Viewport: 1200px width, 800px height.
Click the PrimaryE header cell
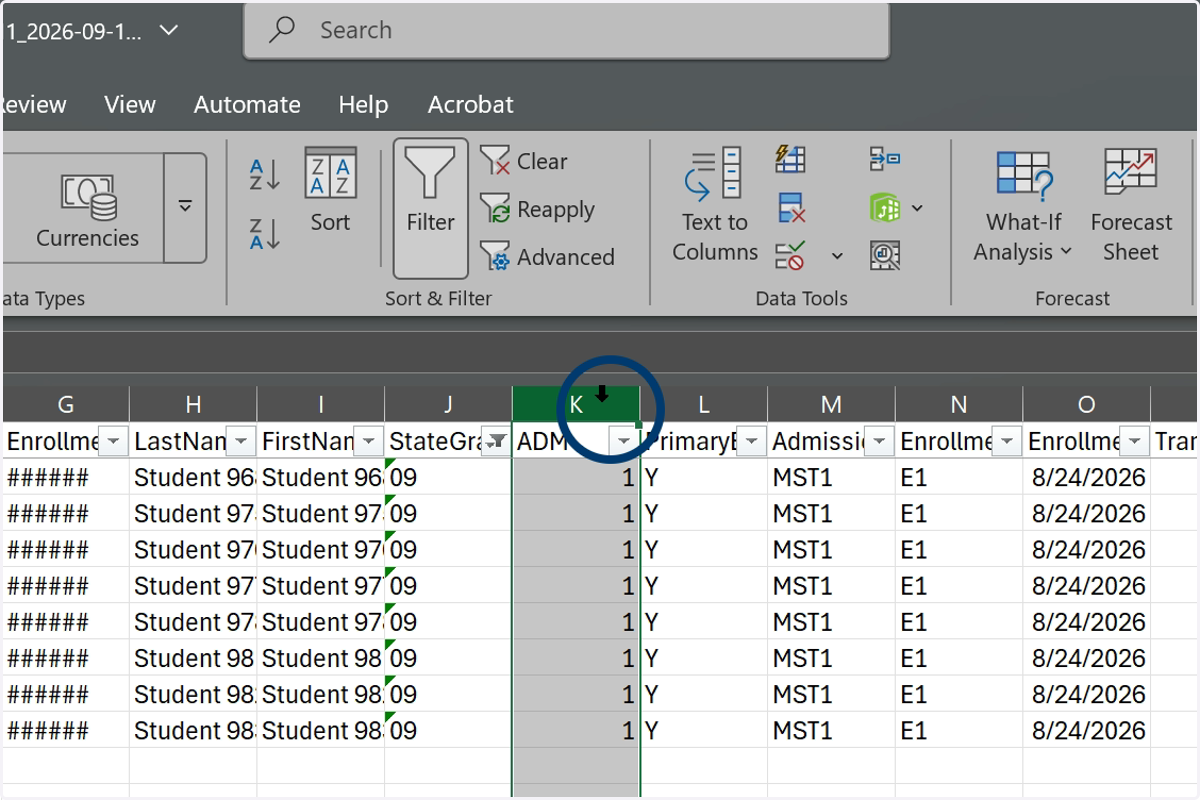704,441
